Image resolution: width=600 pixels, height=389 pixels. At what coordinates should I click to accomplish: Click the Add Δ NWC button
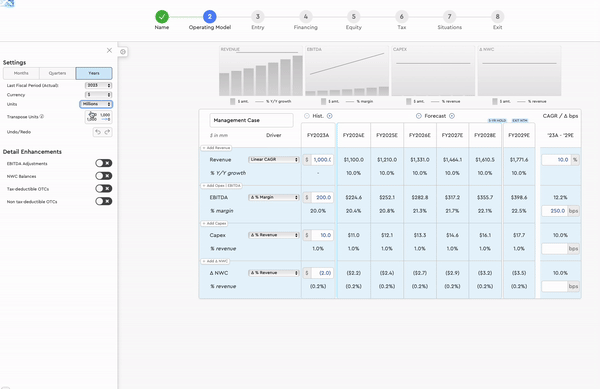[215, 261]
